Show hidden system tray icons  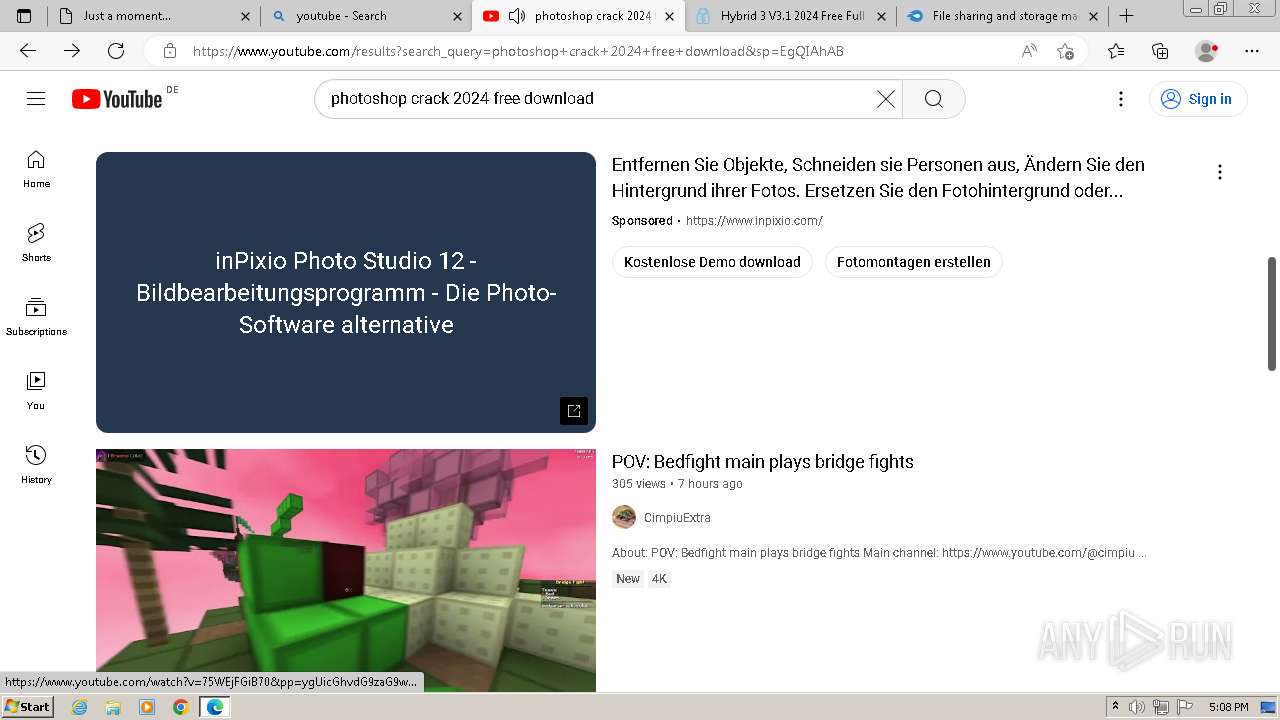point(1115,707)
